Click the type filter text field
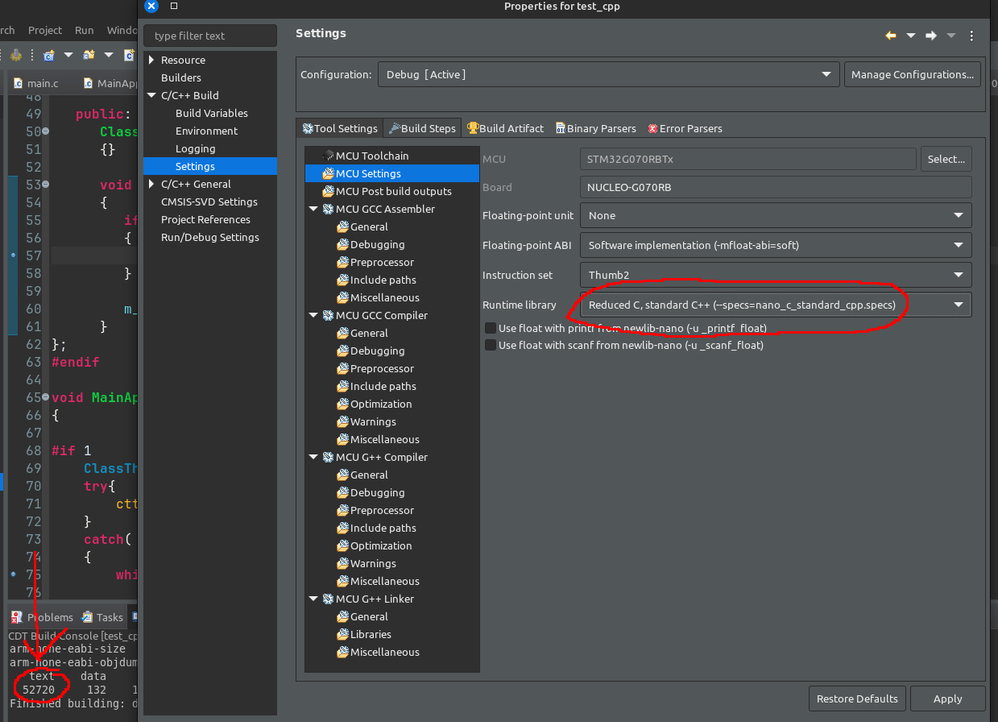 coord(211,36)
